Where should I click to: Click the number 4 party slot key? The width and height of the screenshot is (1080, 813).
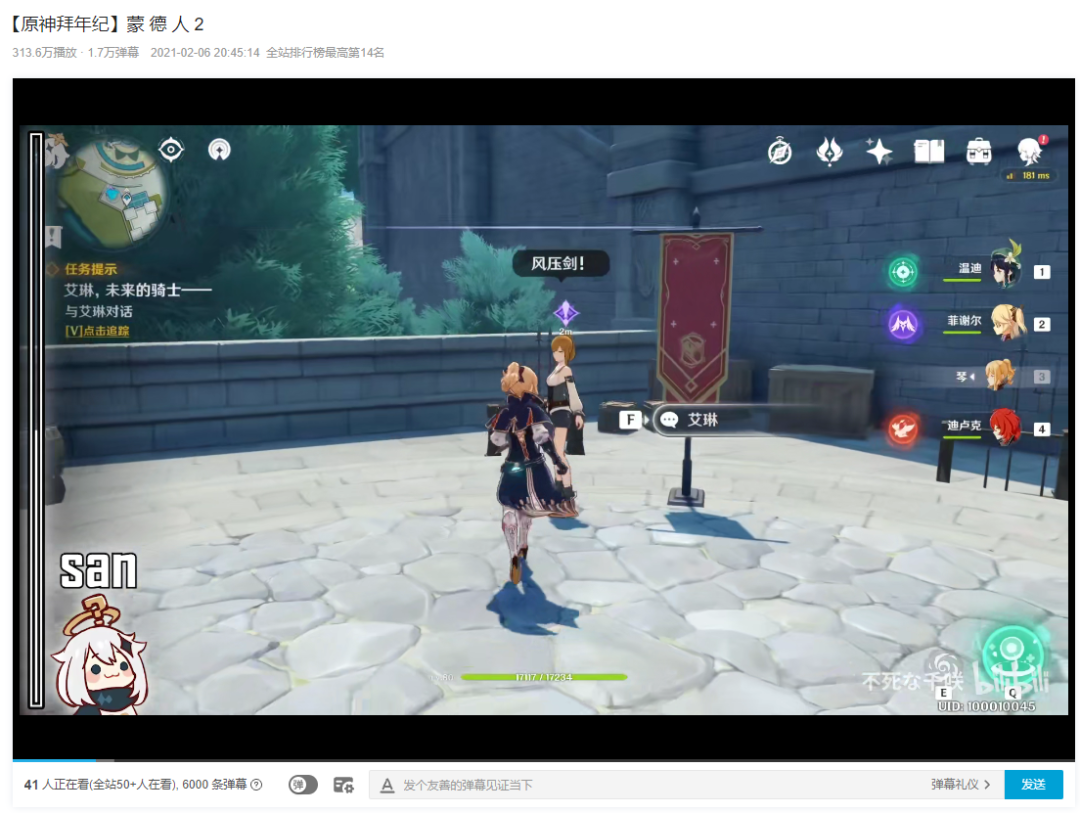(x=1041, y=429)
